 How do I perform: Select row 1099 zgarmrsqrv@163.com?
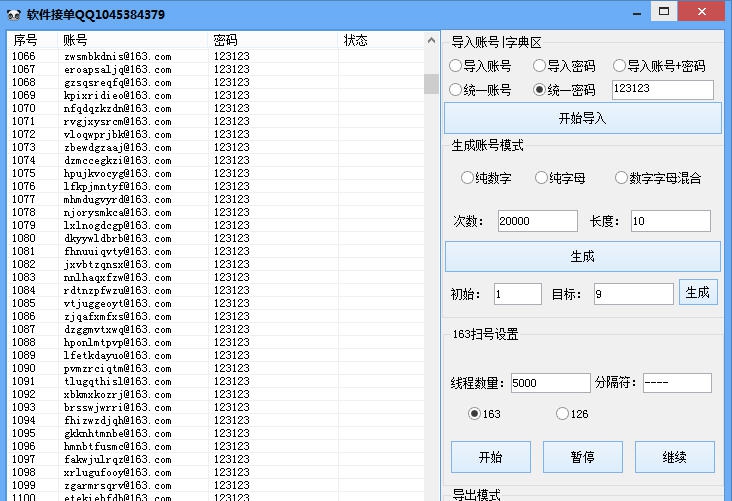click(x=216, y=486)
